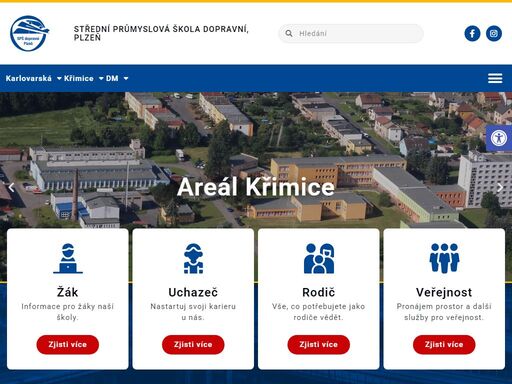512x384 pixels.
Task: Go to the next slide arrow
Action: 500,187
